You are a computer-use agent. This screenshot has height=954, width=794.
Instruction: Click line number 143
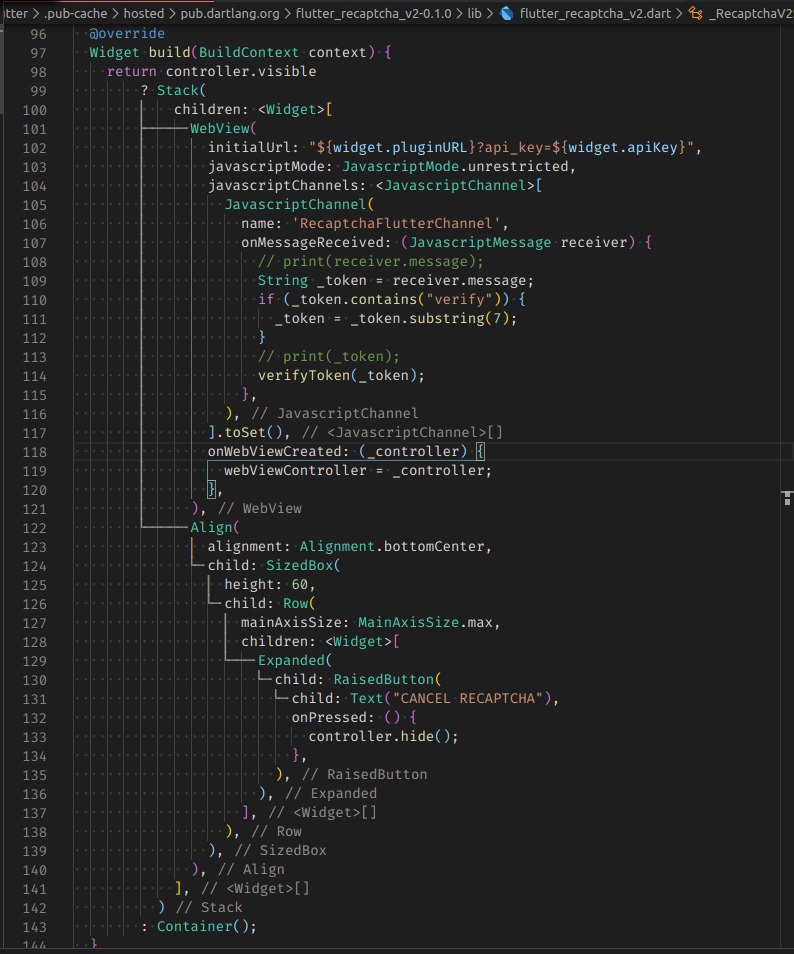point(34,927)
